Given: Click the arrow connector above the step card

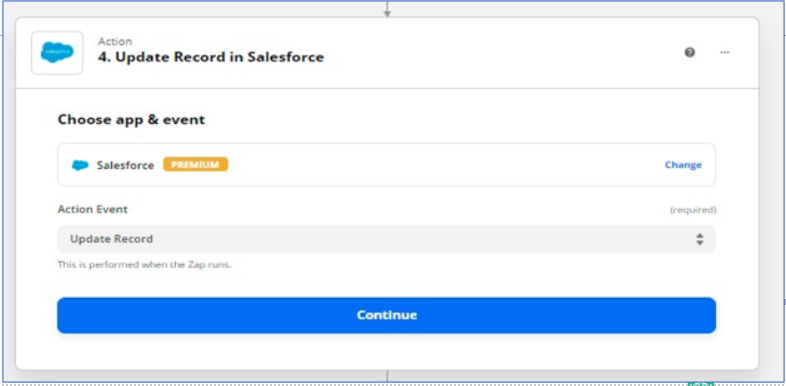Looking at the screenshot, I should pos(387,9).
